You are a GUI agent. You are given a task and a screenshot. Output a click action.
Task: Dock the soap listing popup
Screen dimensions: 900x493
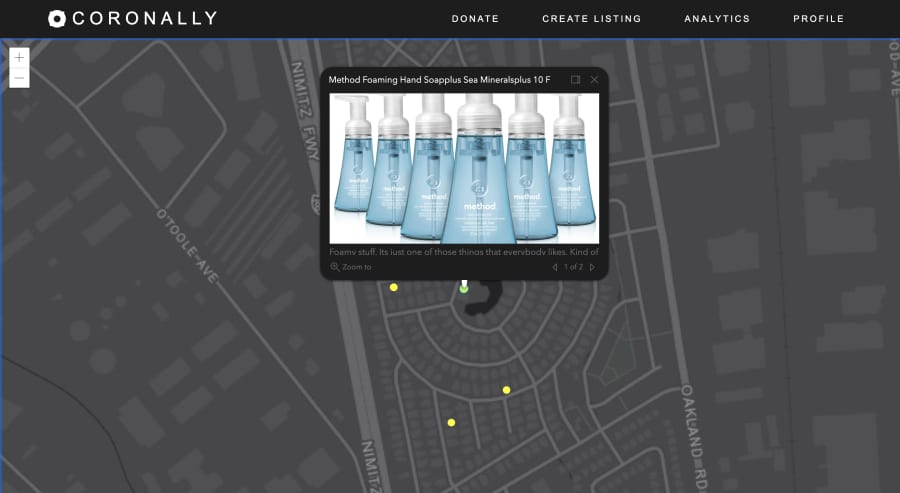point(575,80)
